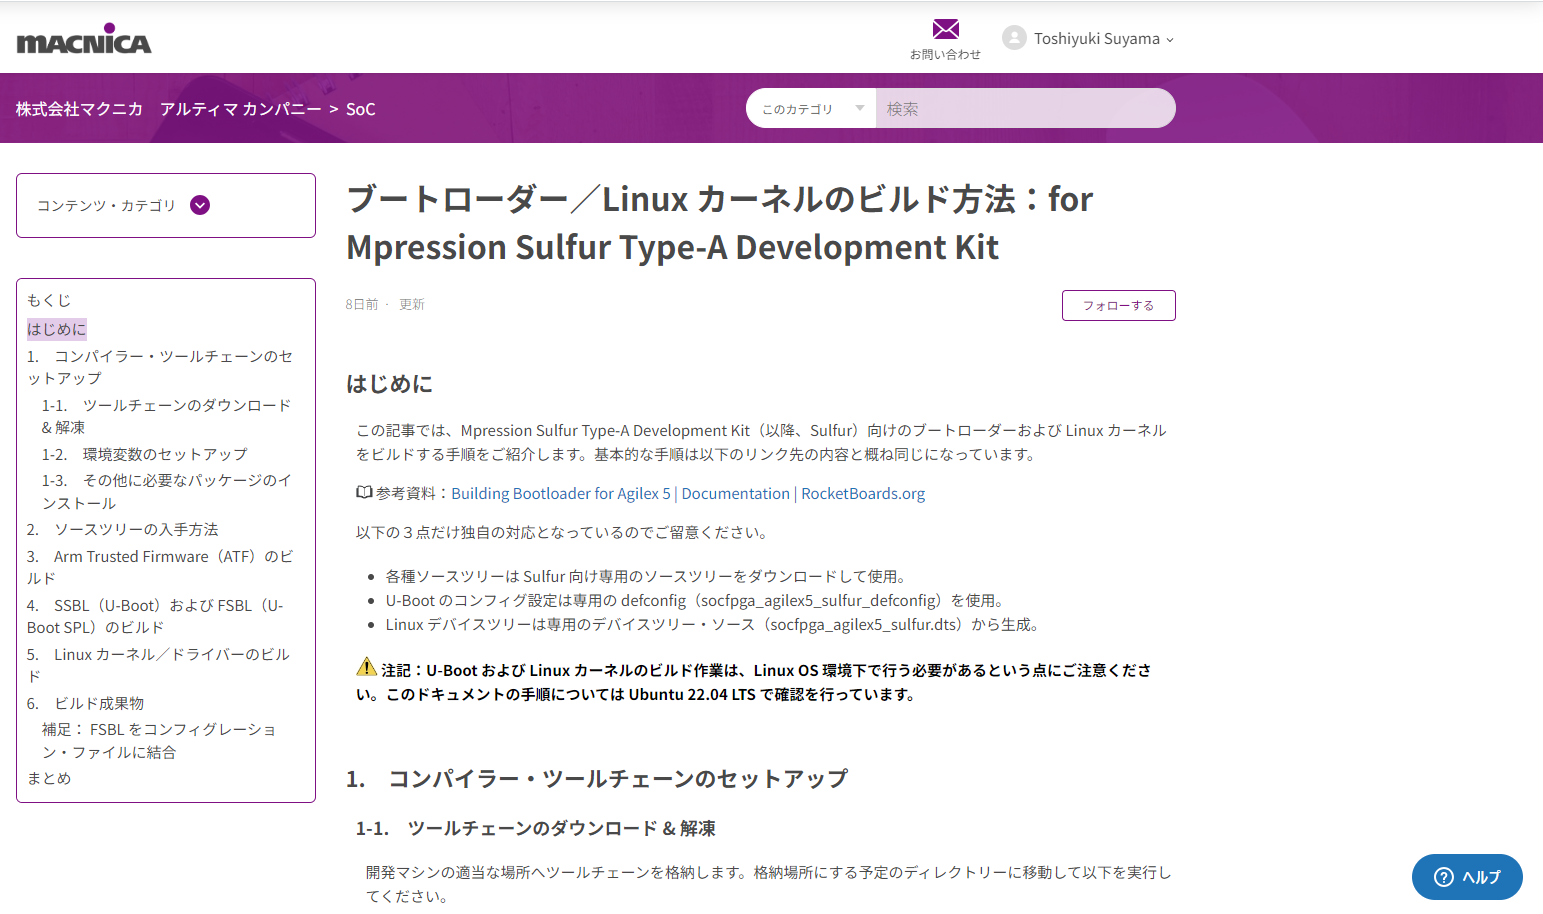Viewport: 1543px width, 914px height.
Task: Jump to 5. Linux カーネル/ドライバーのビルド
Action: click(158, 665)
